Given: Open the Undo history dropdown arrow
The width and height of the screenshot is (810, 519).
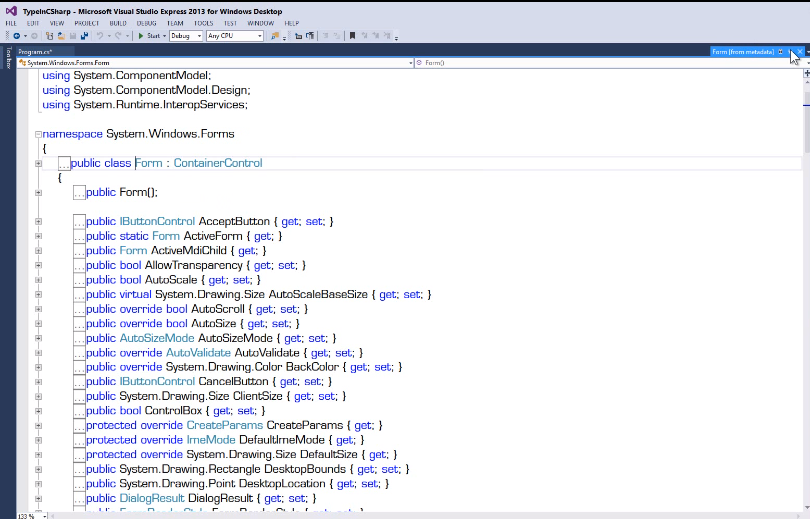Looking at the screenshot, I should (109, 36).
